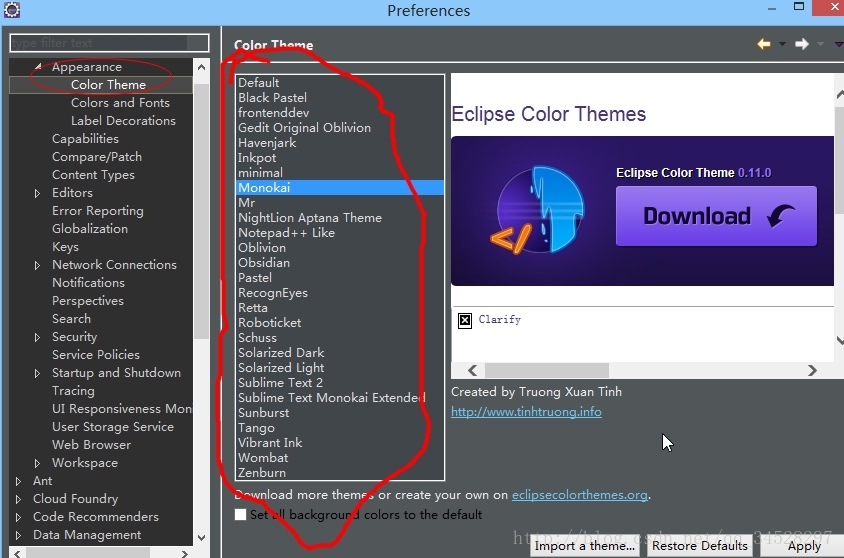
Task: Click the Download button in theme preview
Action: (x=716, y=216)
